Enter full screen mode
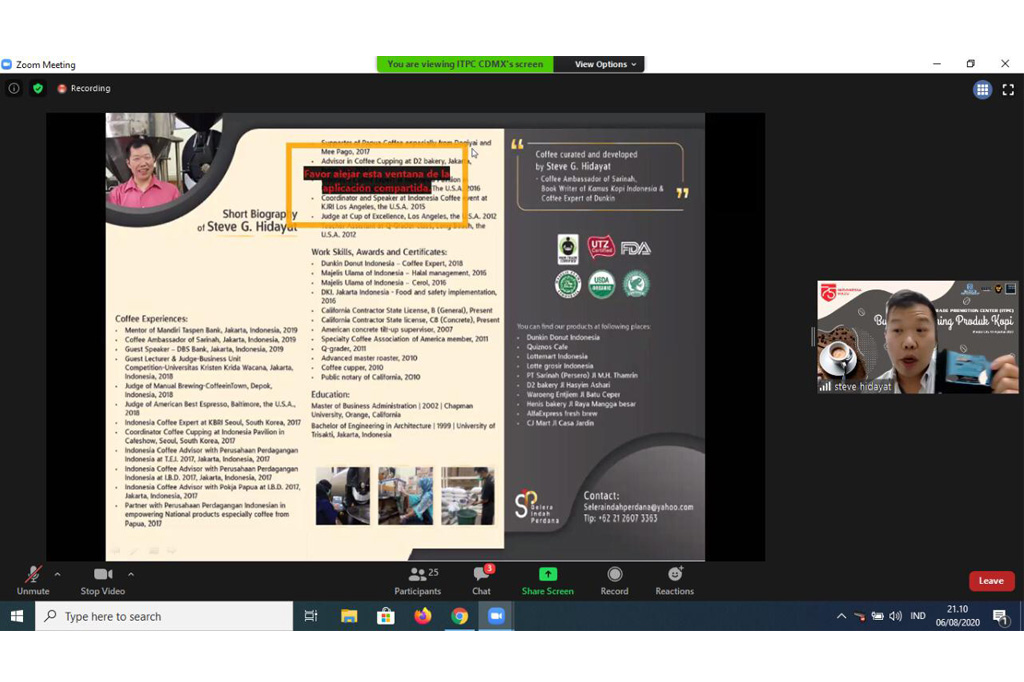 pos(1008,89)
